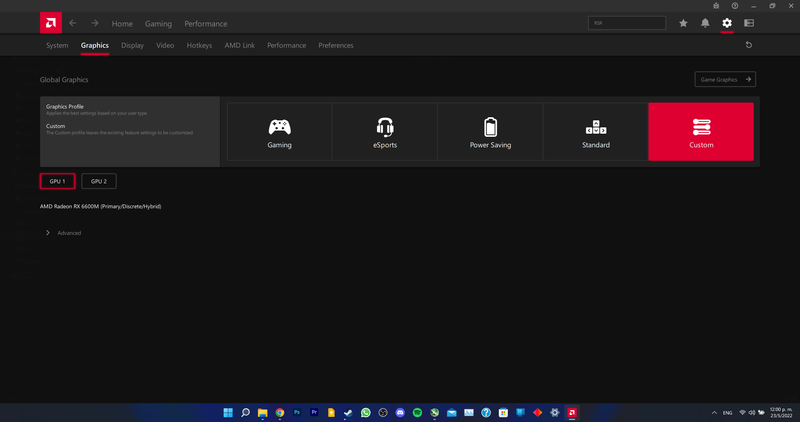This screenshot has height=422, width=800.
Task: Open the Windows Start menu
Action: point(228,412)
